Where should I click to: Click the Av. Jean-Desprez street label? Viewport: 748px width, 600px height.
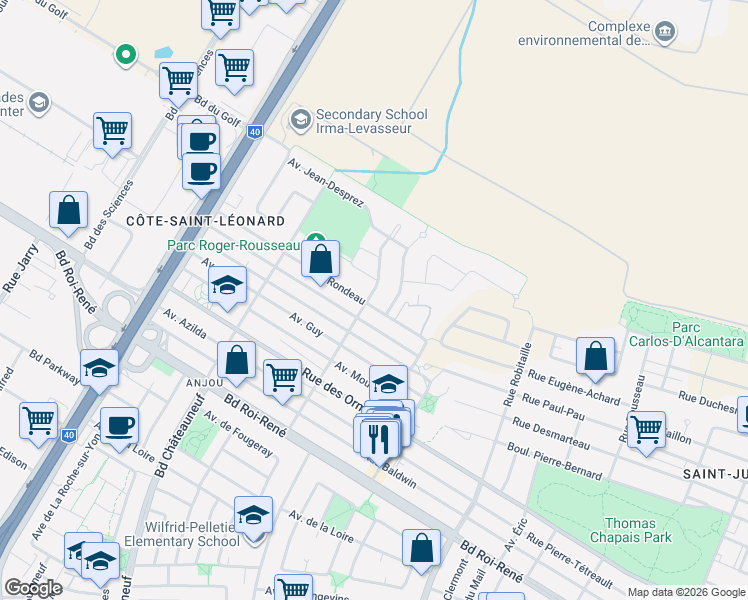pos(326,184)
